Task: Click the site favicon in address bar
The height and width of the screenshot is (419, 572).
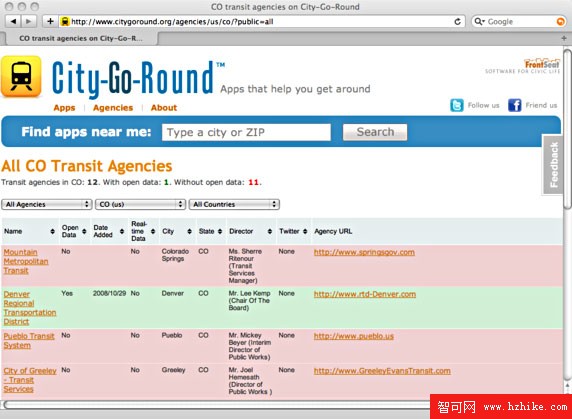Action: pos(65,22)
